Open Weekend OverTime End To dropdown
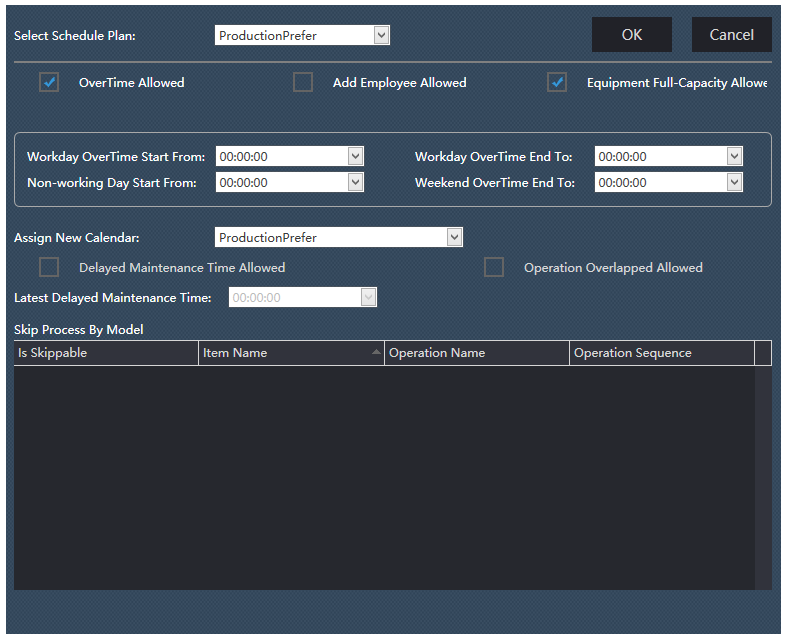Screen dimensions: 786x640 coord(735,183)
